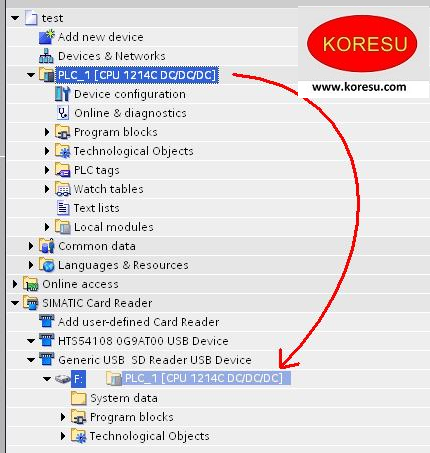Viewport: 430px width, 453px height.
Task: Collapse the PLC_1 project tree node
Action: pyautogui.click(x=31, y=75)
